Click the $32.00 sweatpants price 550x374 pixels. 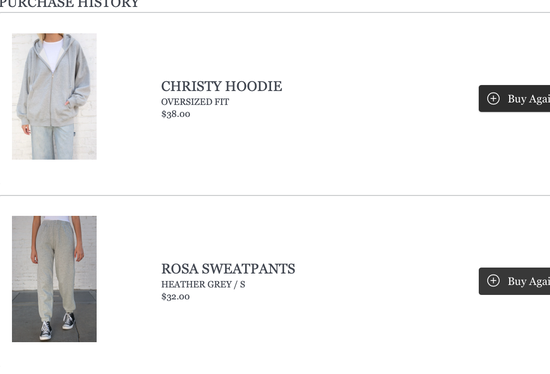175,297
